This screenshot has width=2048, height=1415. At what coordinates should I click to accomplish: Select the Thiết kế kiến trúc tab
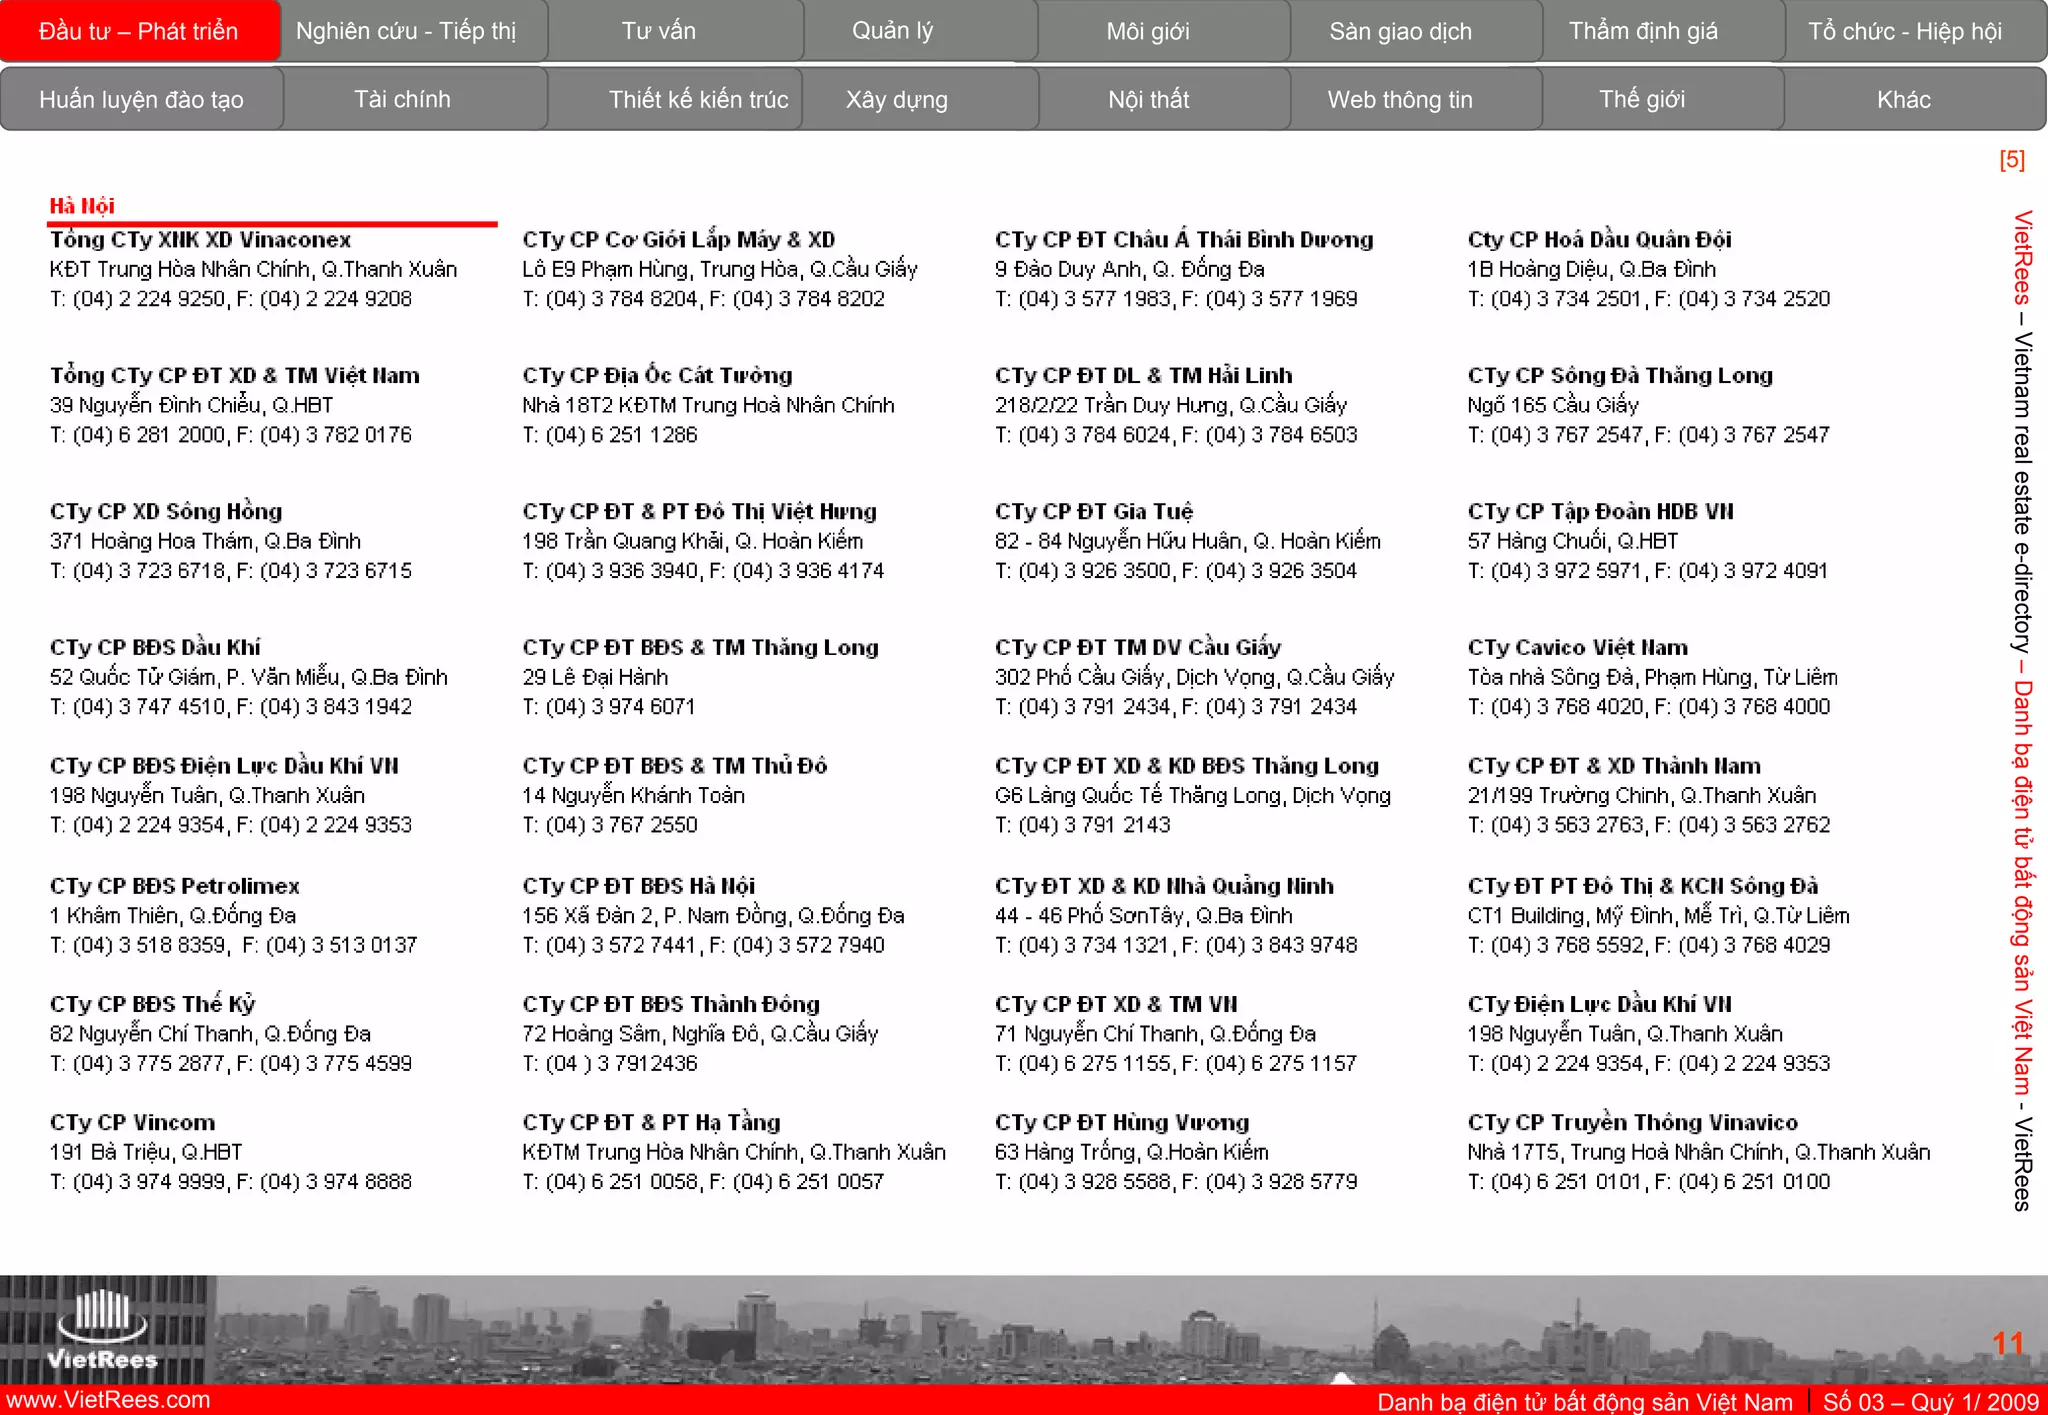pyautogui.click(x=675, y=99)
